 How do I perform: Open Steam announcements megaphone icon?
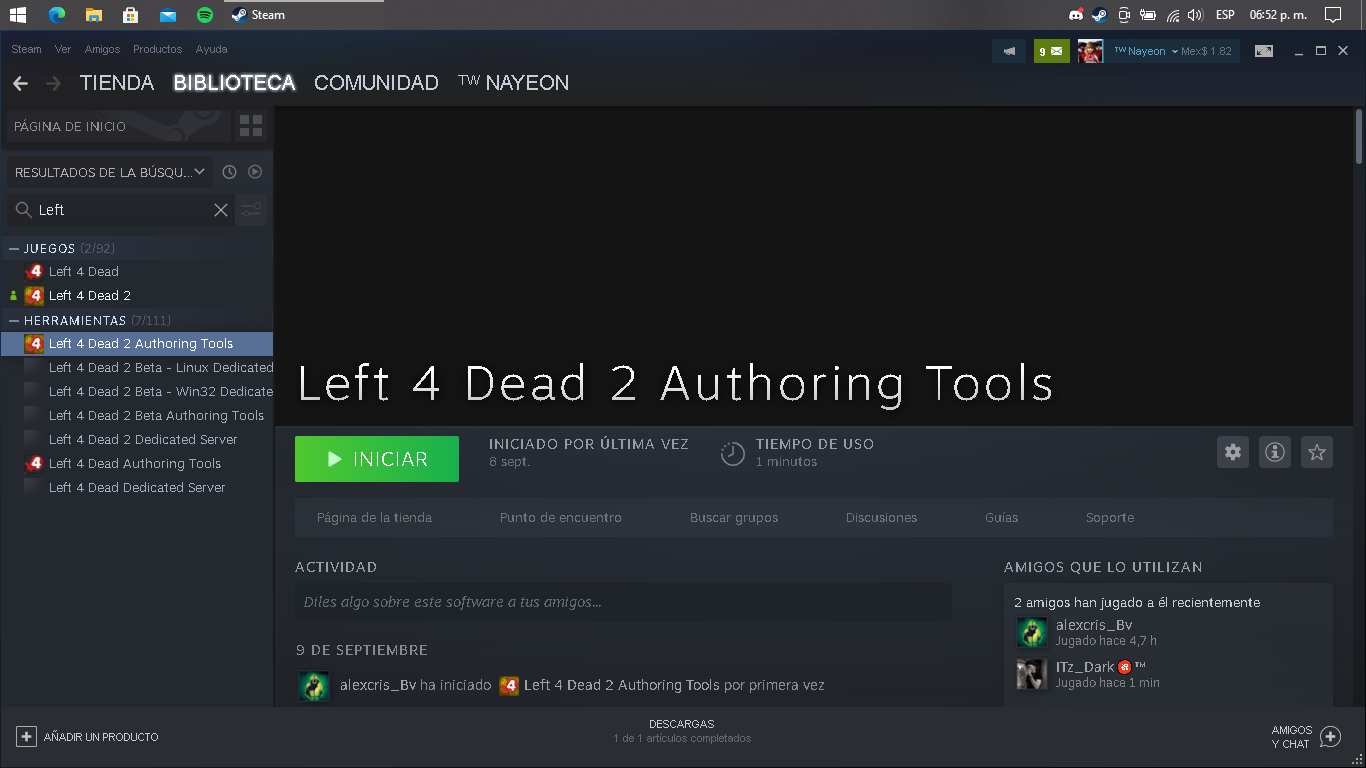coord(1009,51)
